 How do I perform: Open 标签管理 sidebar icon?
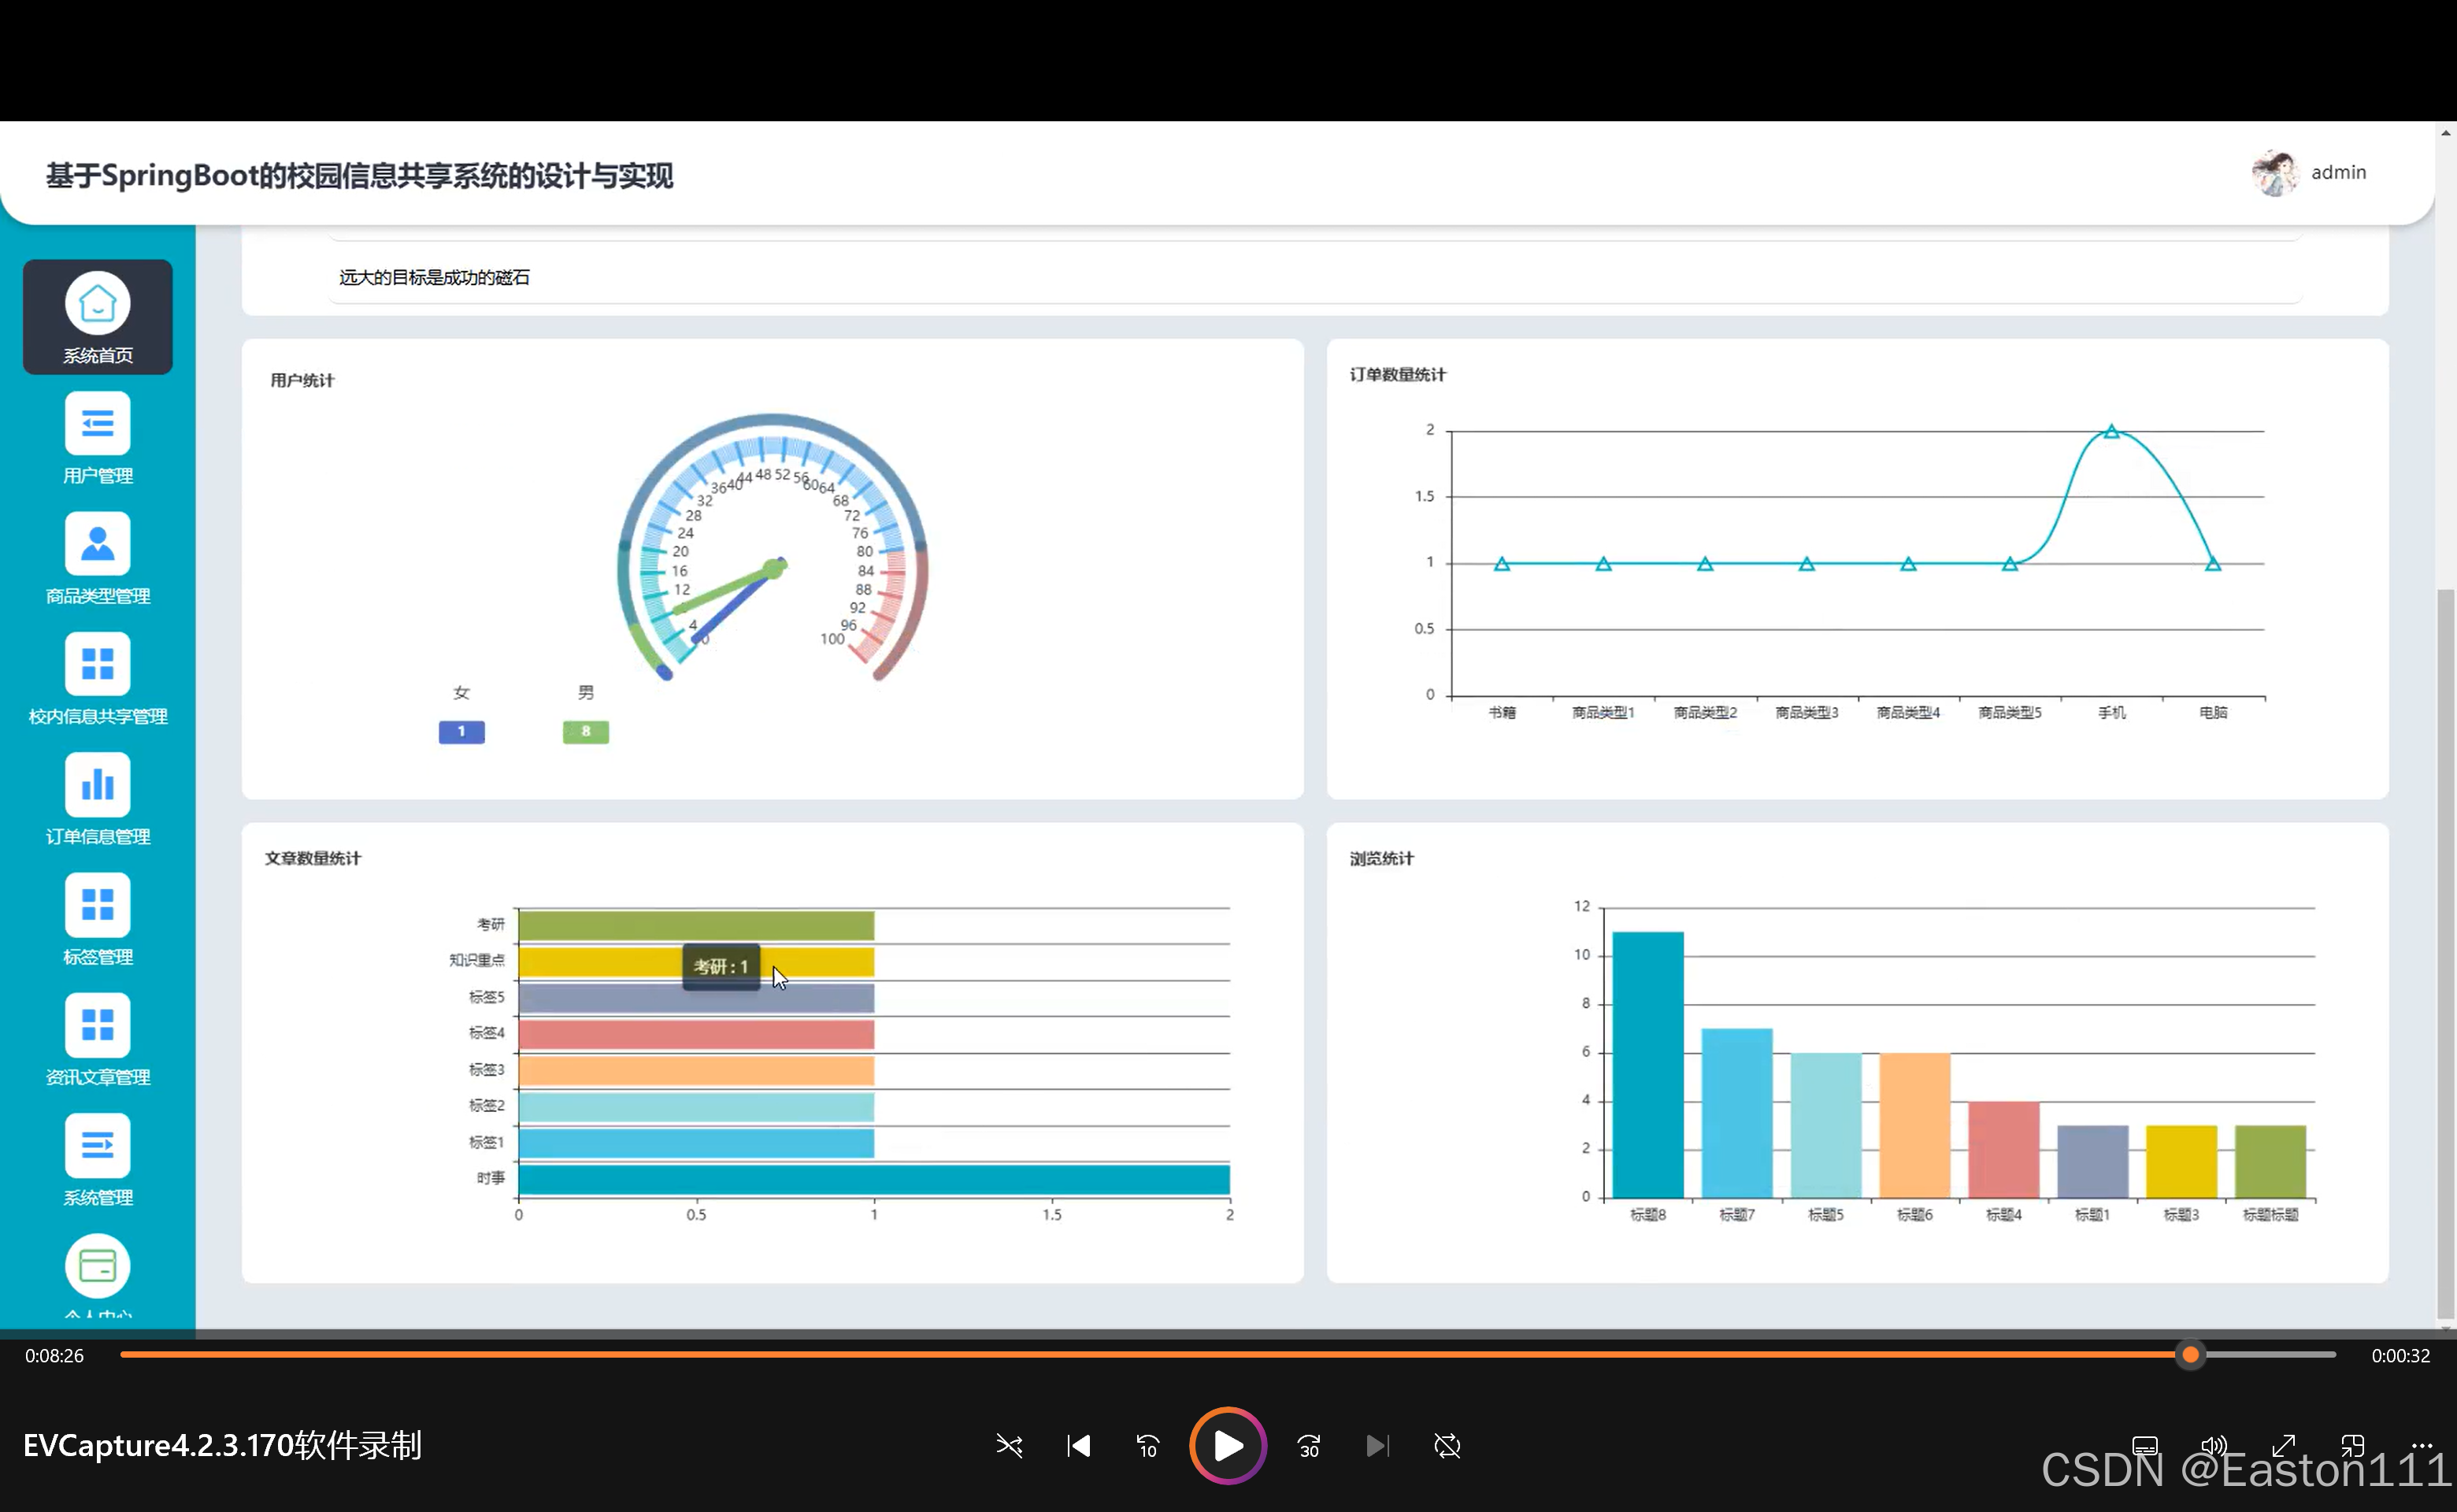coord(97,905)
